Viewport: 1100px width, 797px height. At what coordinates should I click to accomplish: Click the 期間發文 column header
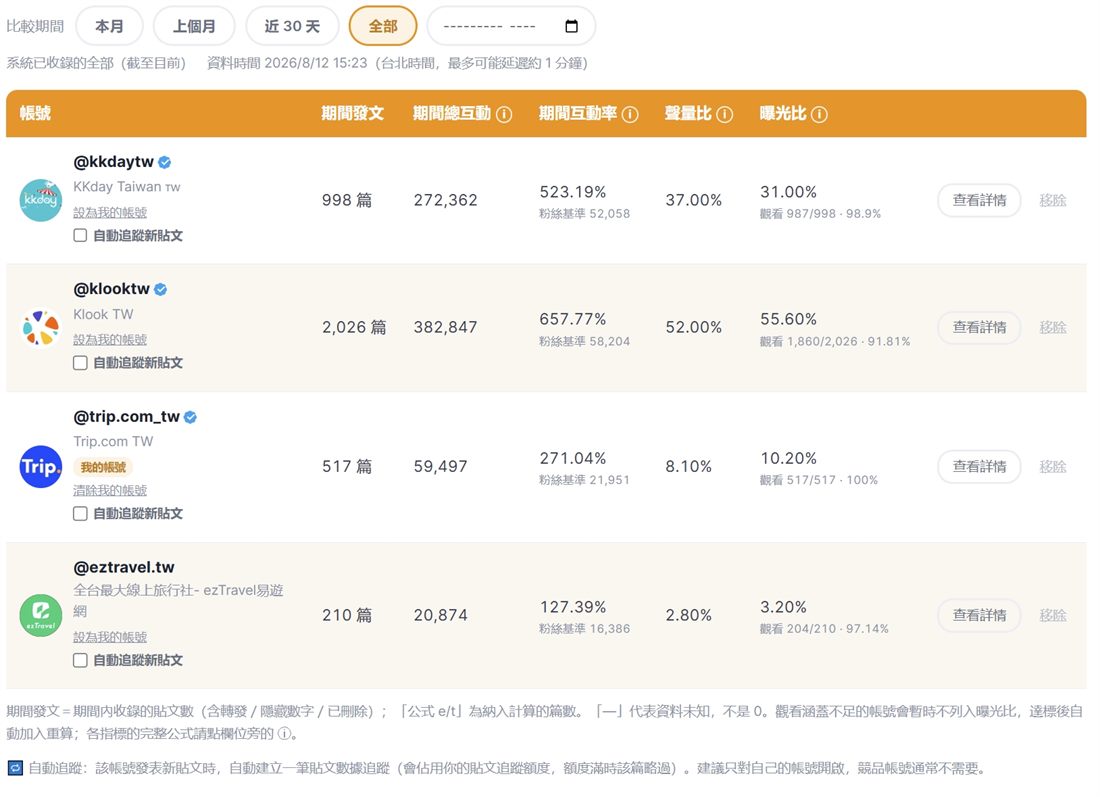[x=352, y=114]
